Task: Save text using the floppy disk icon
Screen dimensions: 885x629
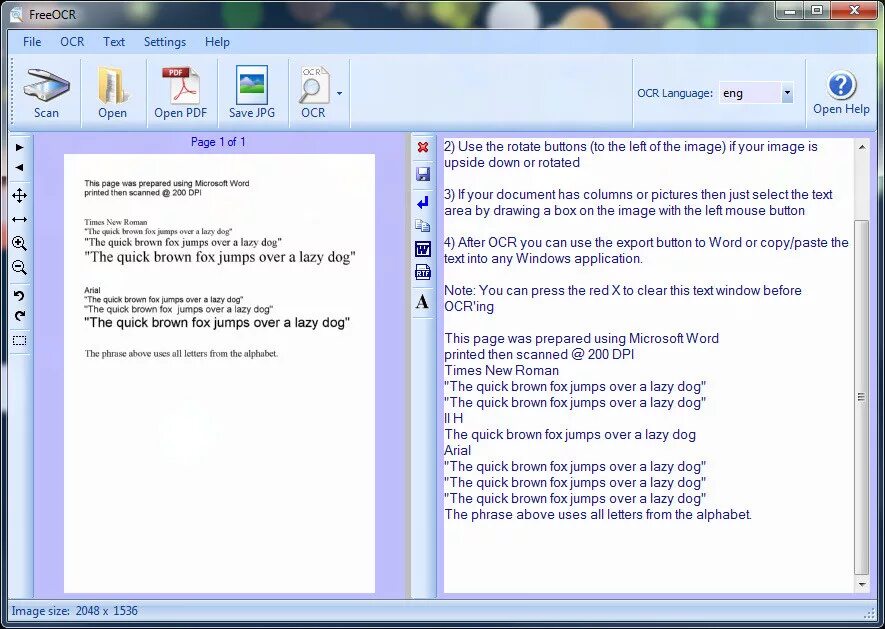Action: pyautogui.click(x=423, y=173)
